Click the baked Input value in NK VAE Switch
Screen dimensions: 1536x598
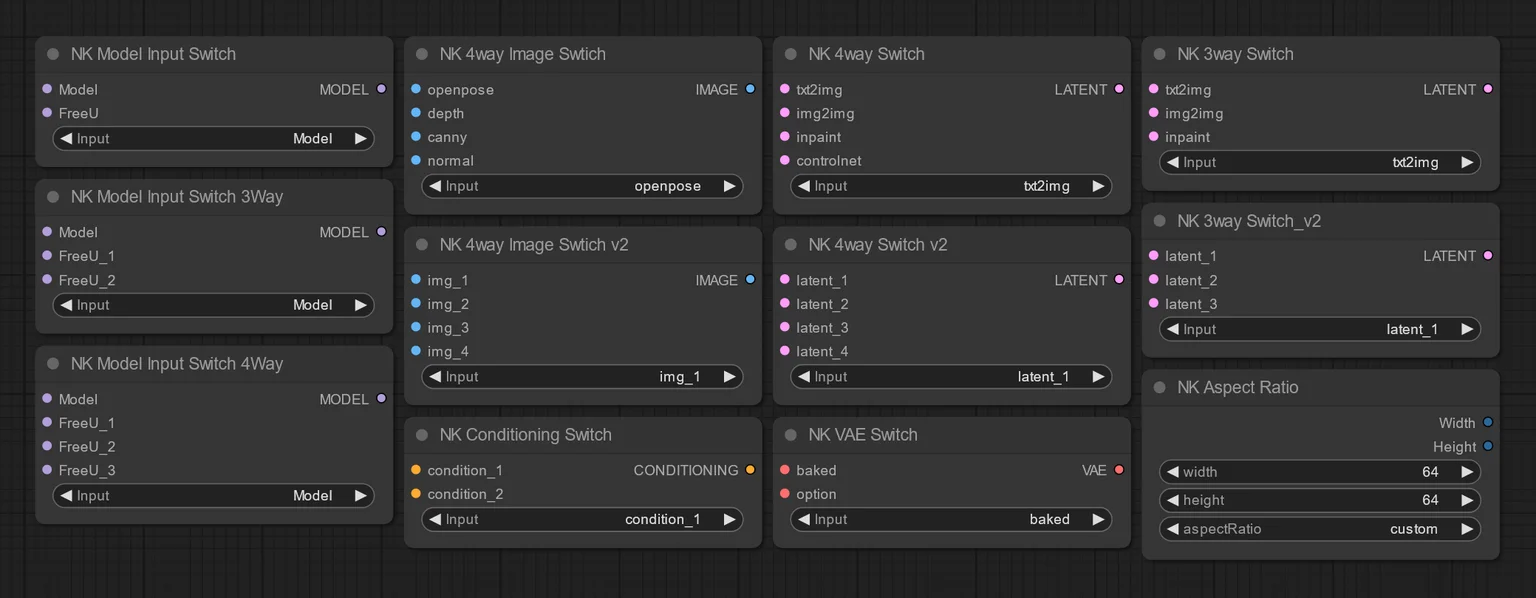point(1049,519)
